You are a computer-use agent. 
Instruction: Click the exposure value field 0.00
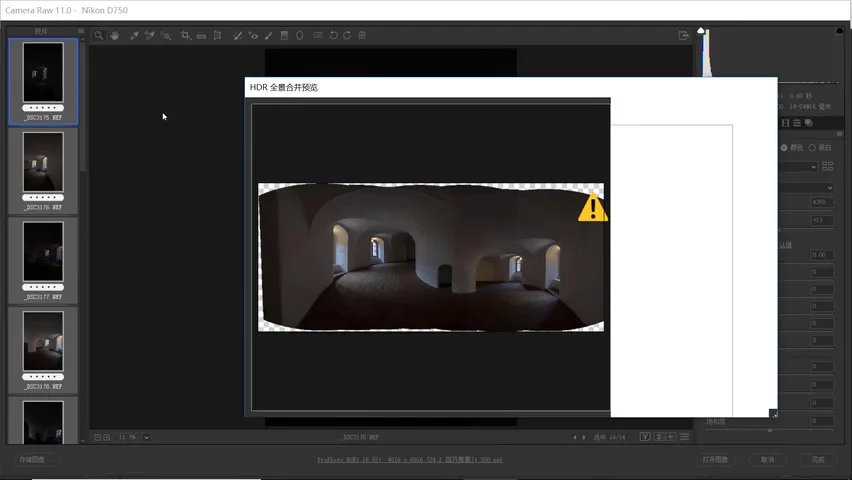pyautogui.click(x=822, y=254)
